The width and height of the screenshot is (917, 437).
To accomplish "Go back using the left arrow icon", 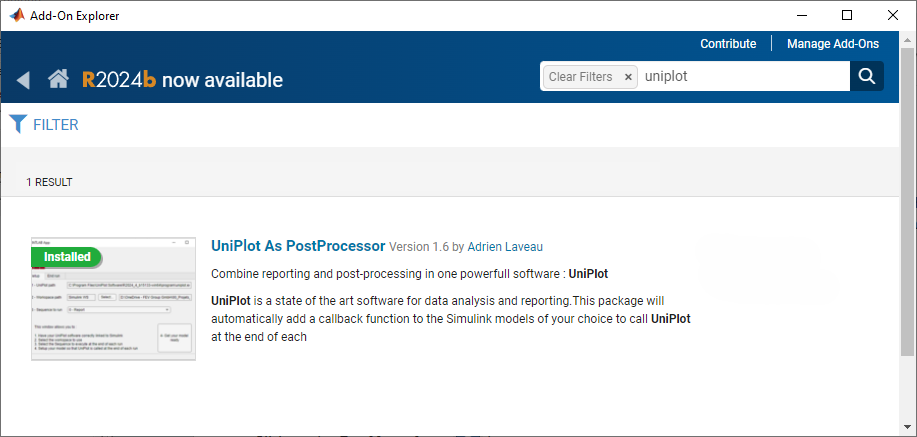I will [x=24, y=80].
